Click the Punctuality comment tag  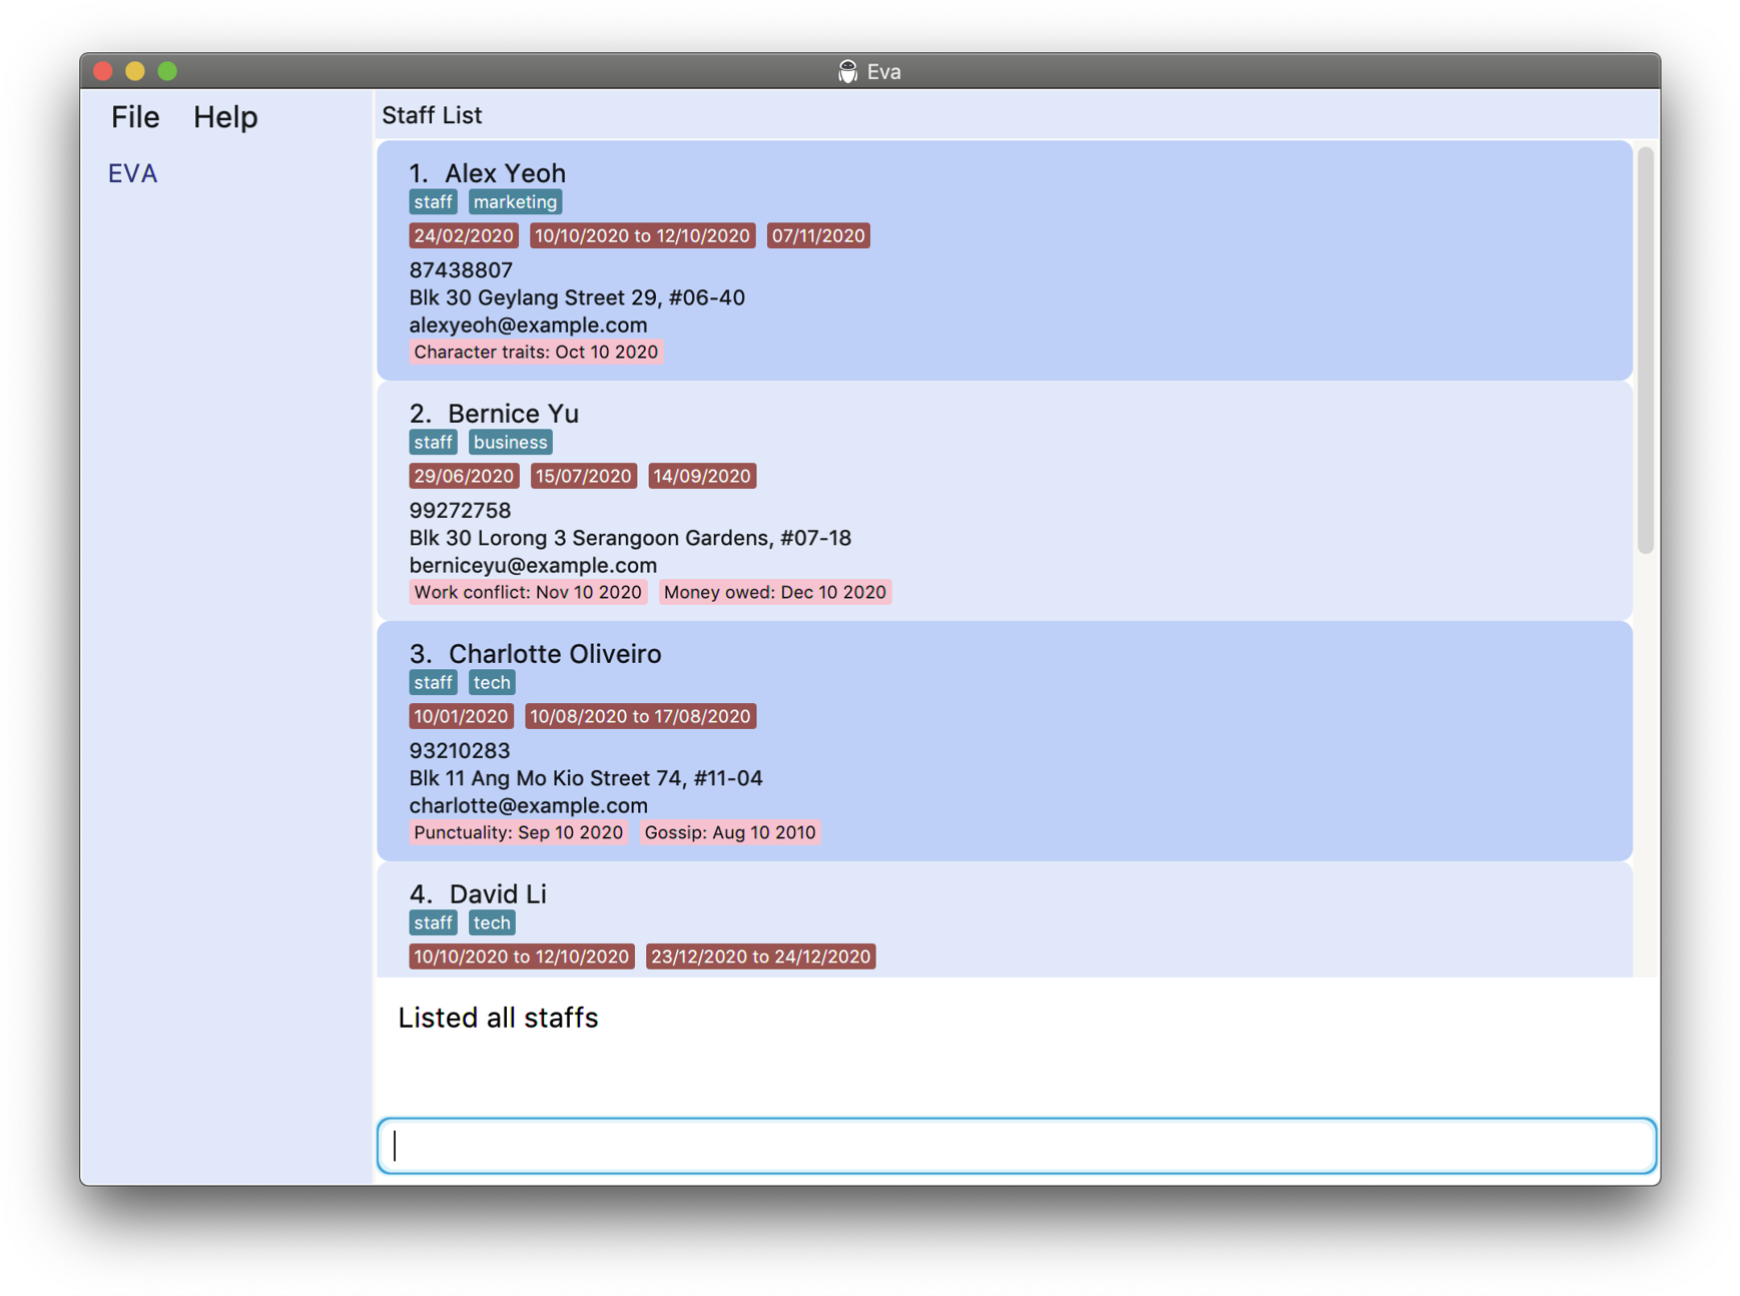[518, 832]
